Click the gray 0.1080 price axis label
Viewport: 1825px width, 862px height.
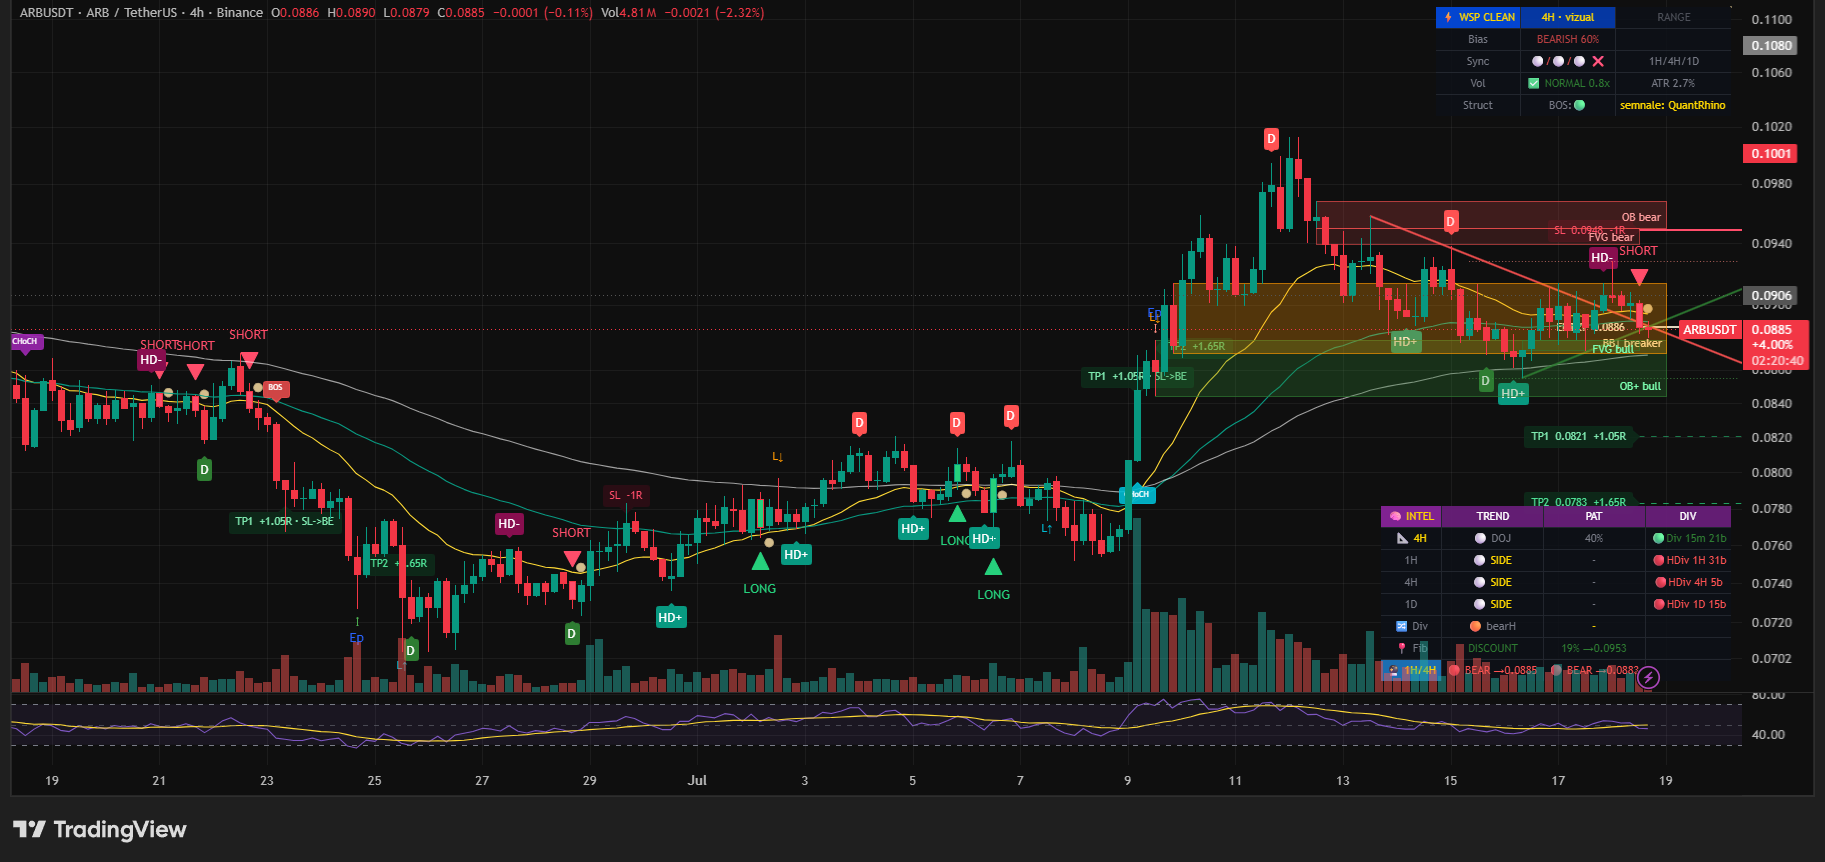(1771, 46)
